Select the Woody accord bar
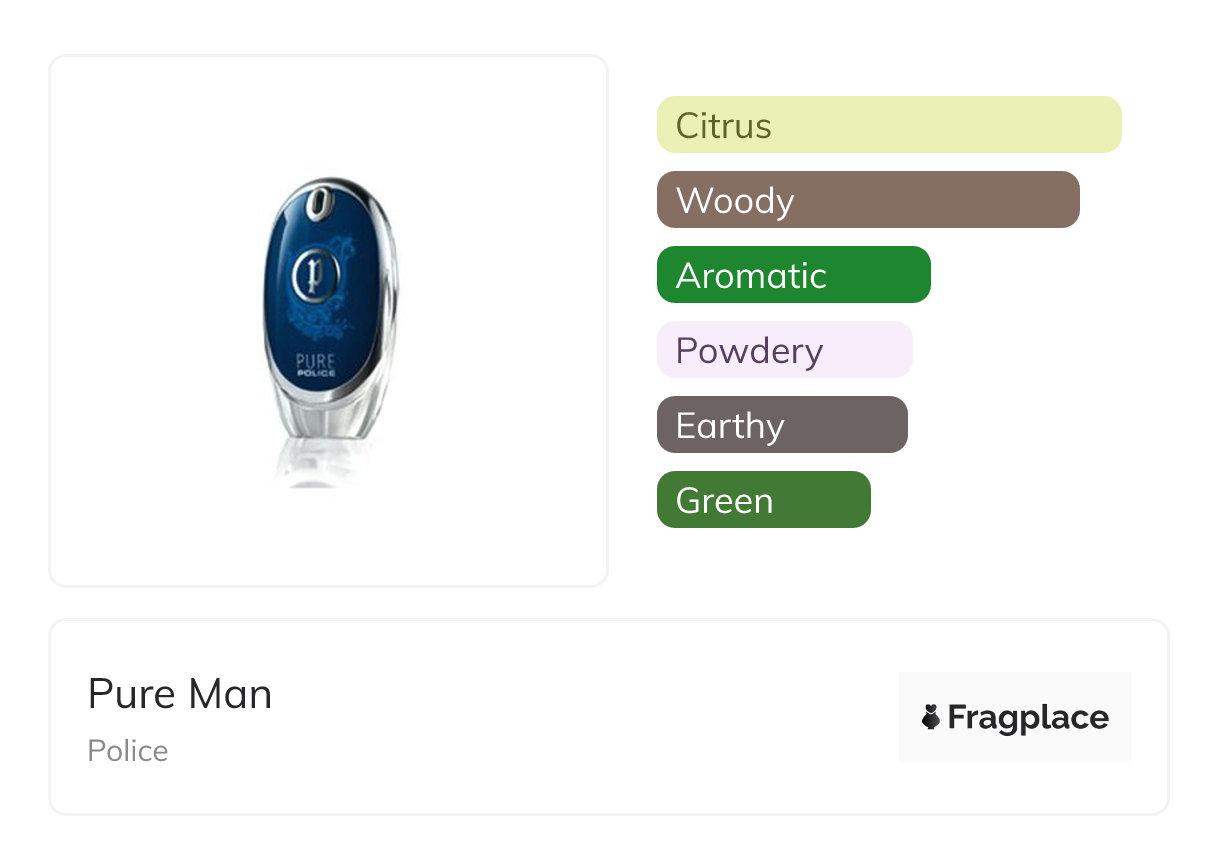 point(868,200)
